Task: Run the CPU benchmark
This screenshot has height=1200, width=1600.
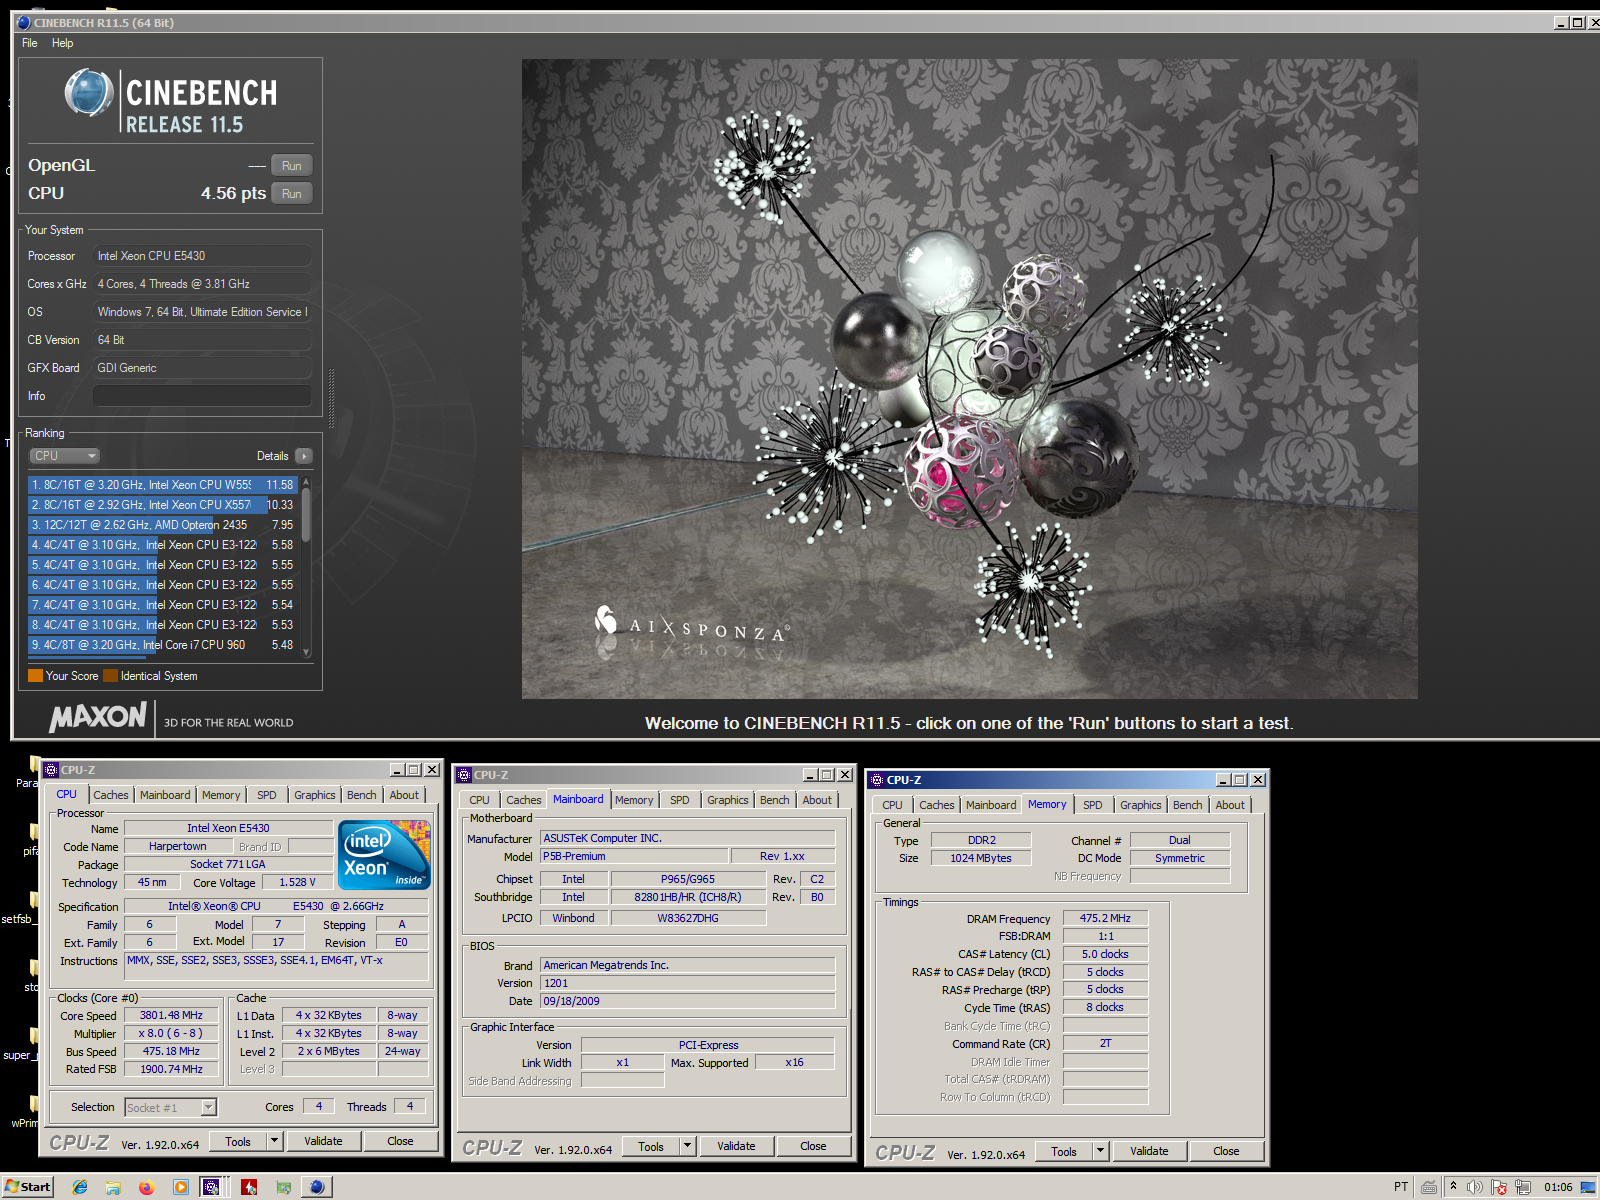Action: tap(292, 194)
